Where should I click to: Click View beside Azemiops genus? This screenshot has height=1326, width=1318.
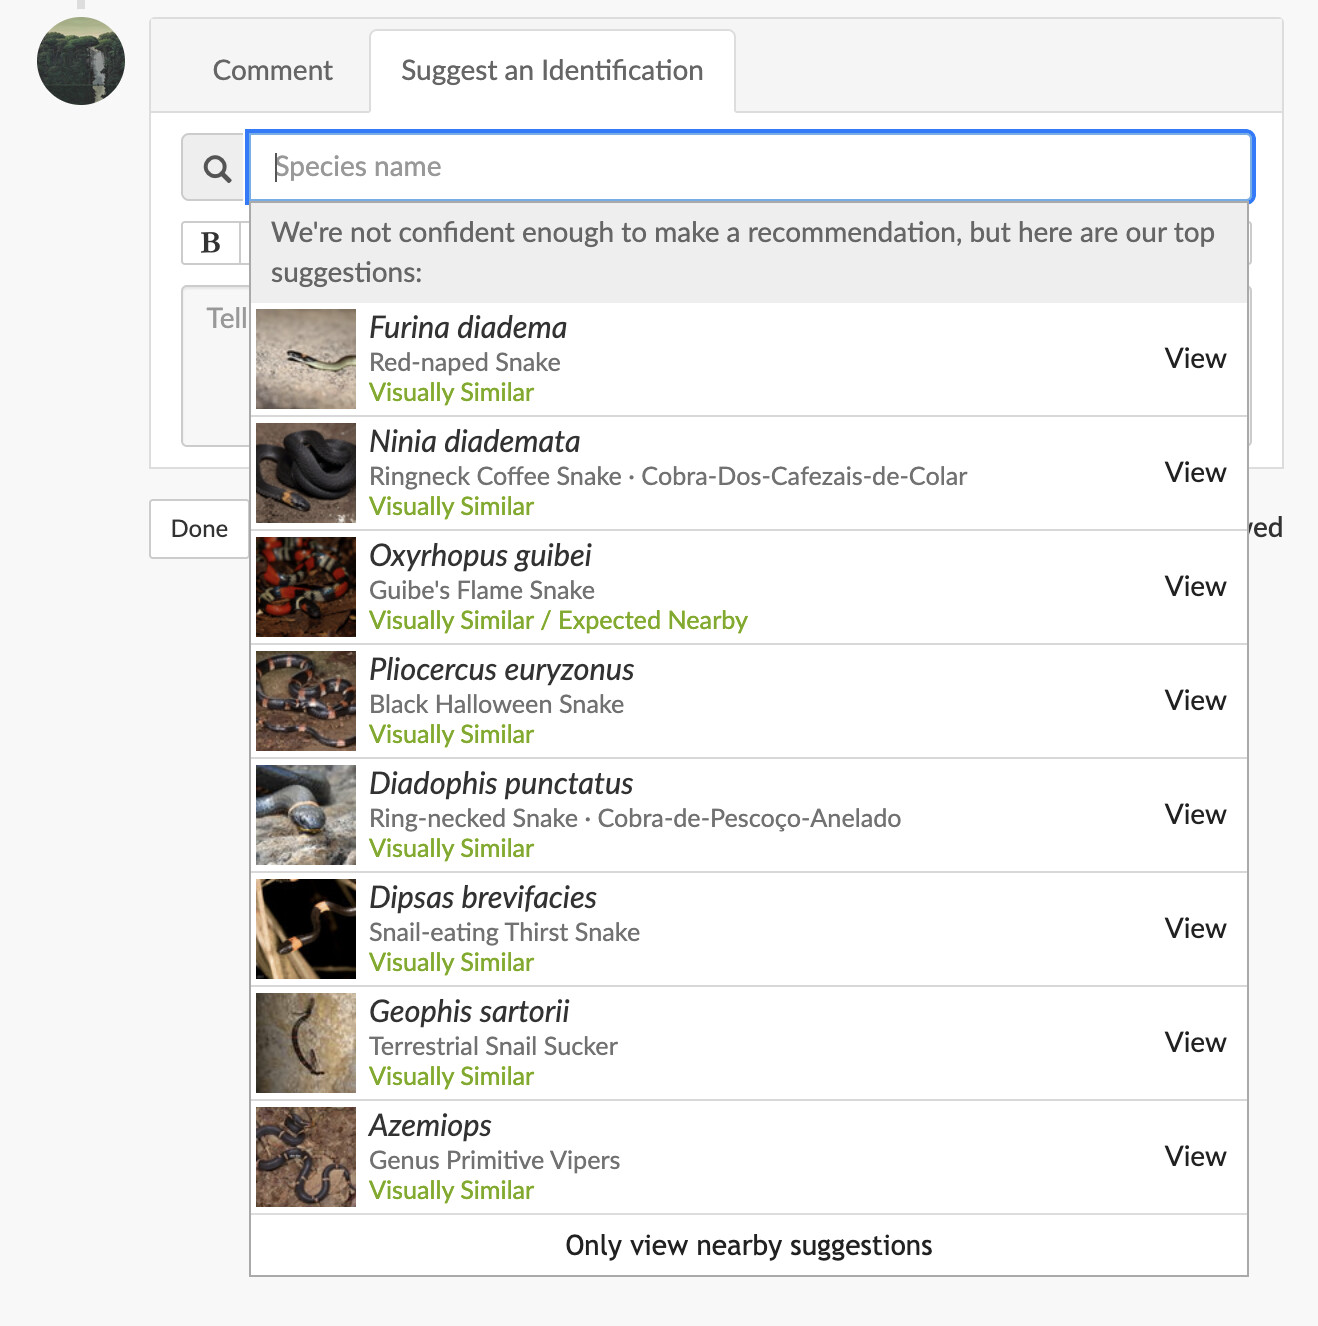[x=1195, y=1157]
